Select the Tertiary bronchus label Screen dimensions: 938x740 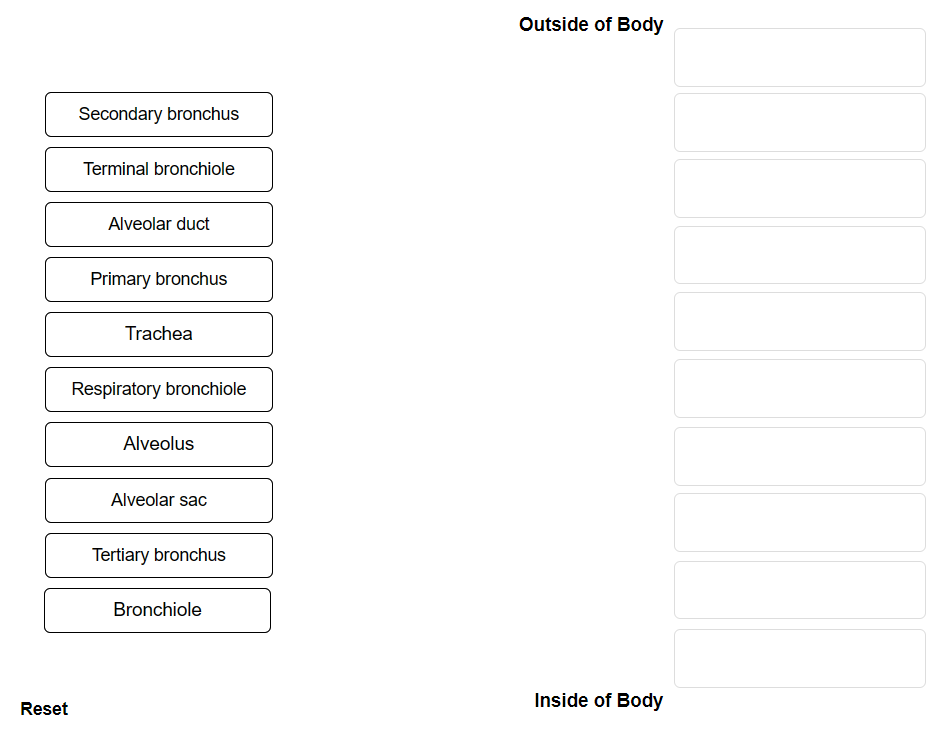tap(158, 555)
